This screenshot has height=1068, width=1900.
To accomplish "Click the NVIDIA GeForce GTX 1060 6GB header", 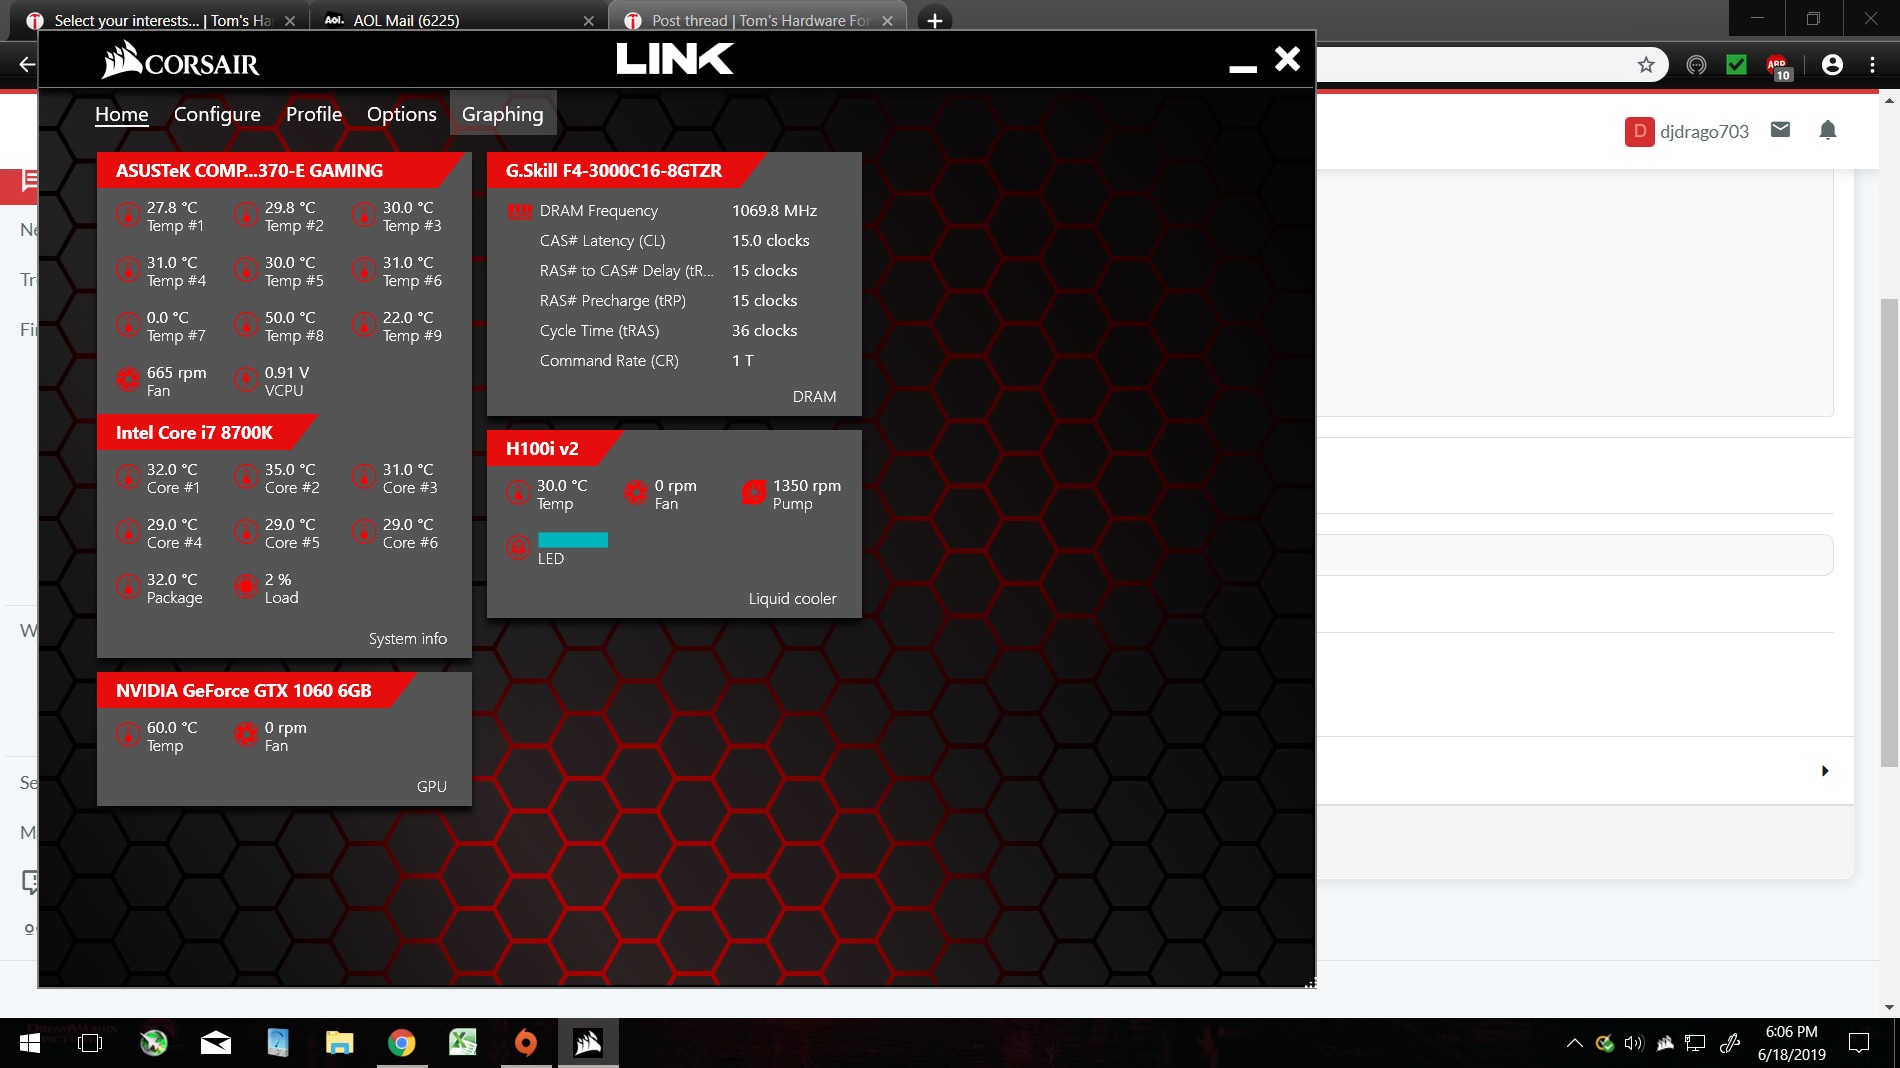I will coord(244,691).
